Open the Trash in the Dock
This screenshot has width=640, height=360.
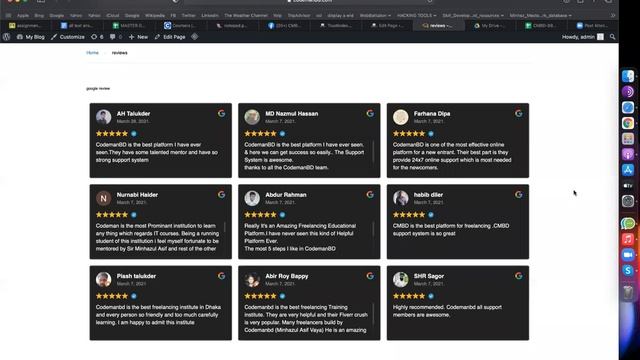tap(628, 292)
